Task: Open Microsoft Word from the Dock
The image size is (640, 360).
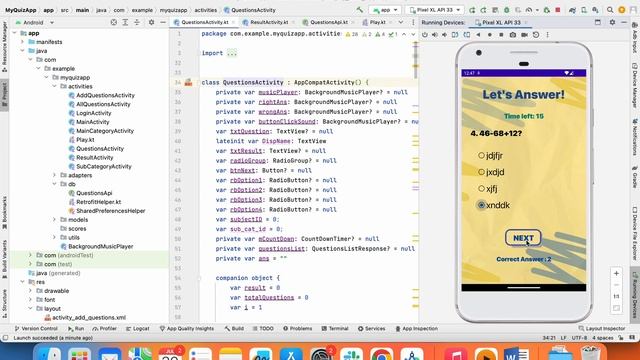Action: point(516,354)
